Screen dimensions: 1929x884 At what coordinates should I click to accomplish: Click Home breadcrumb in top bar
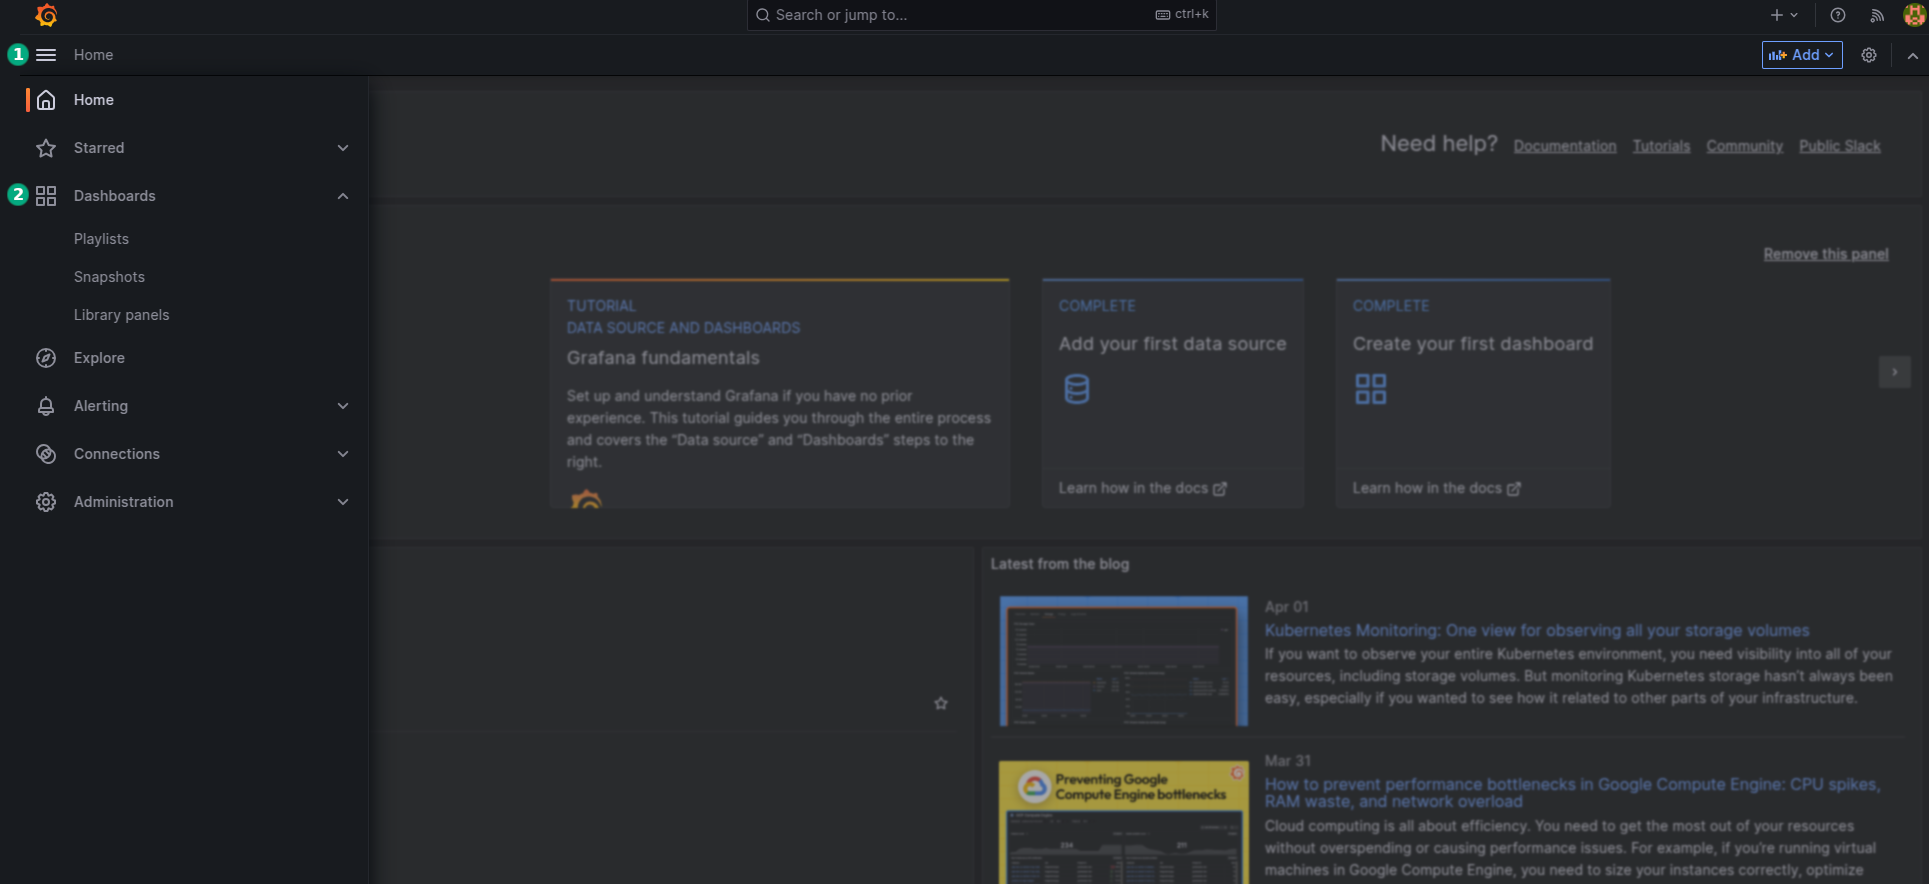(x=93, y=55)
